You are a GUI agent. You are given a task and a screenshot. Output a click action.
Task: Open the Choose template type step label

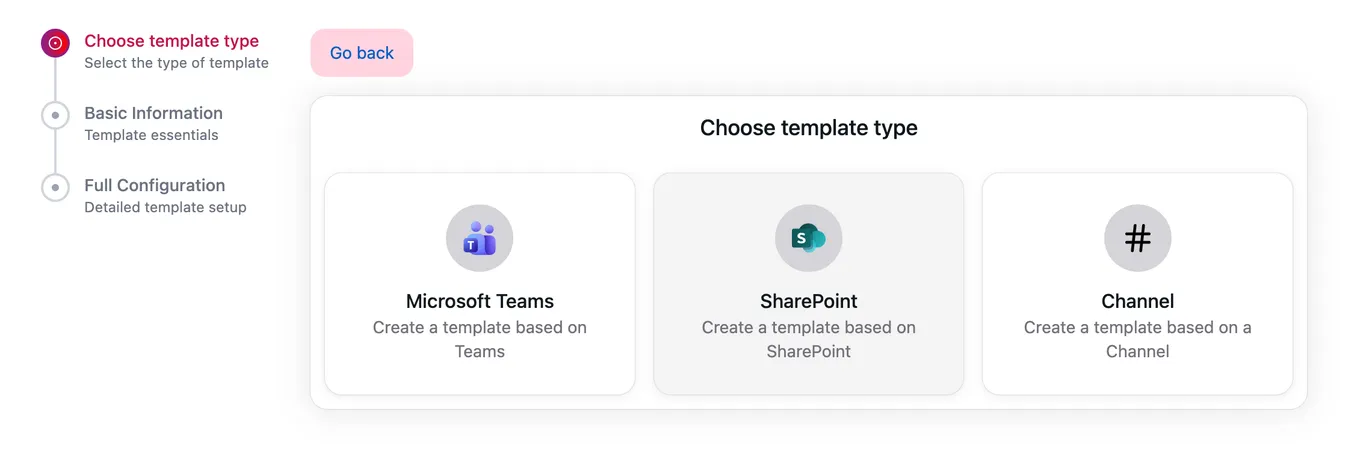click(x=172, y=41)
